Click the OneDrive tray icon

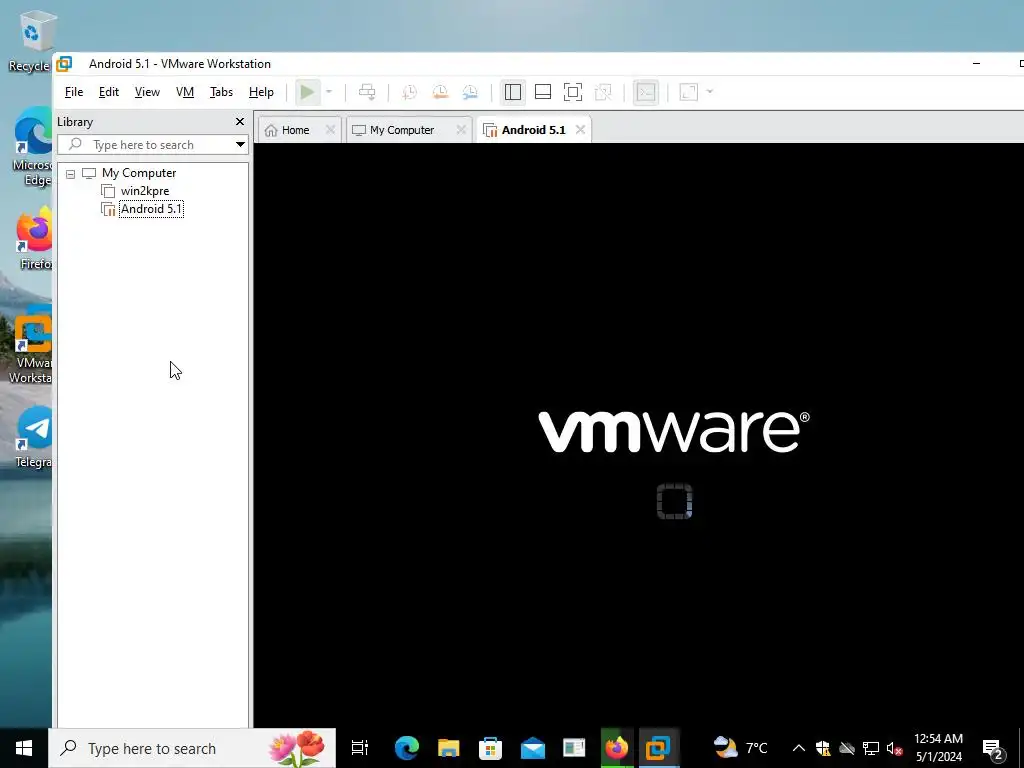pos(847,748)
